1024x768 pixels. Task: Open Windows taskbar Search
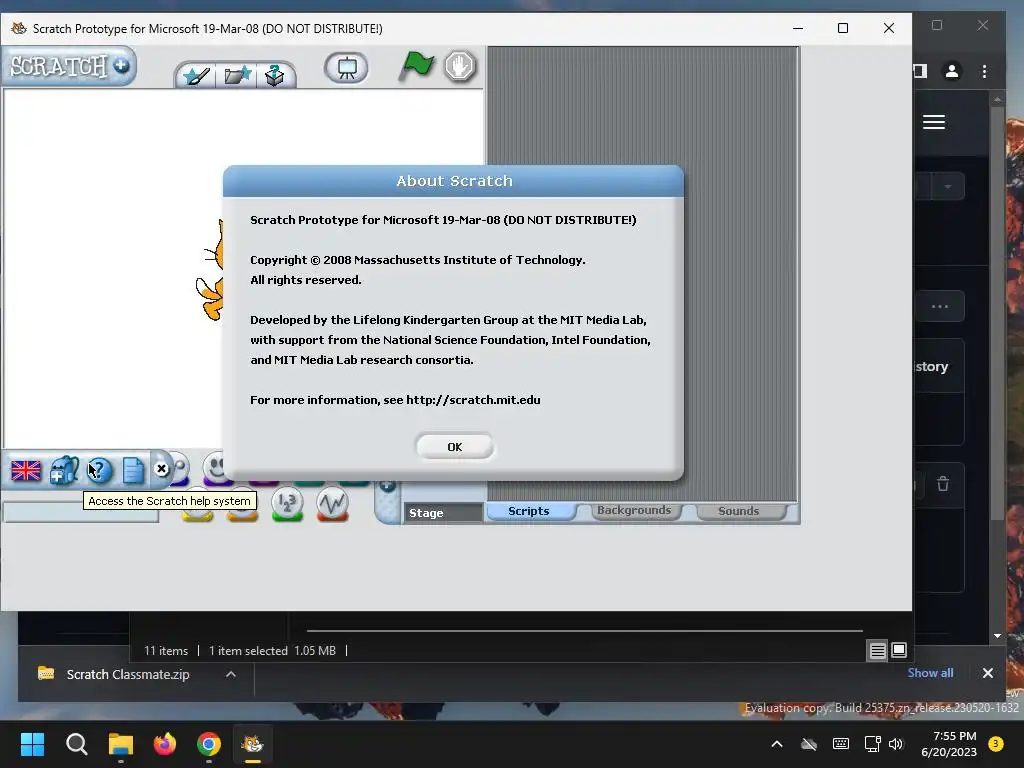(x=76, y=744)
